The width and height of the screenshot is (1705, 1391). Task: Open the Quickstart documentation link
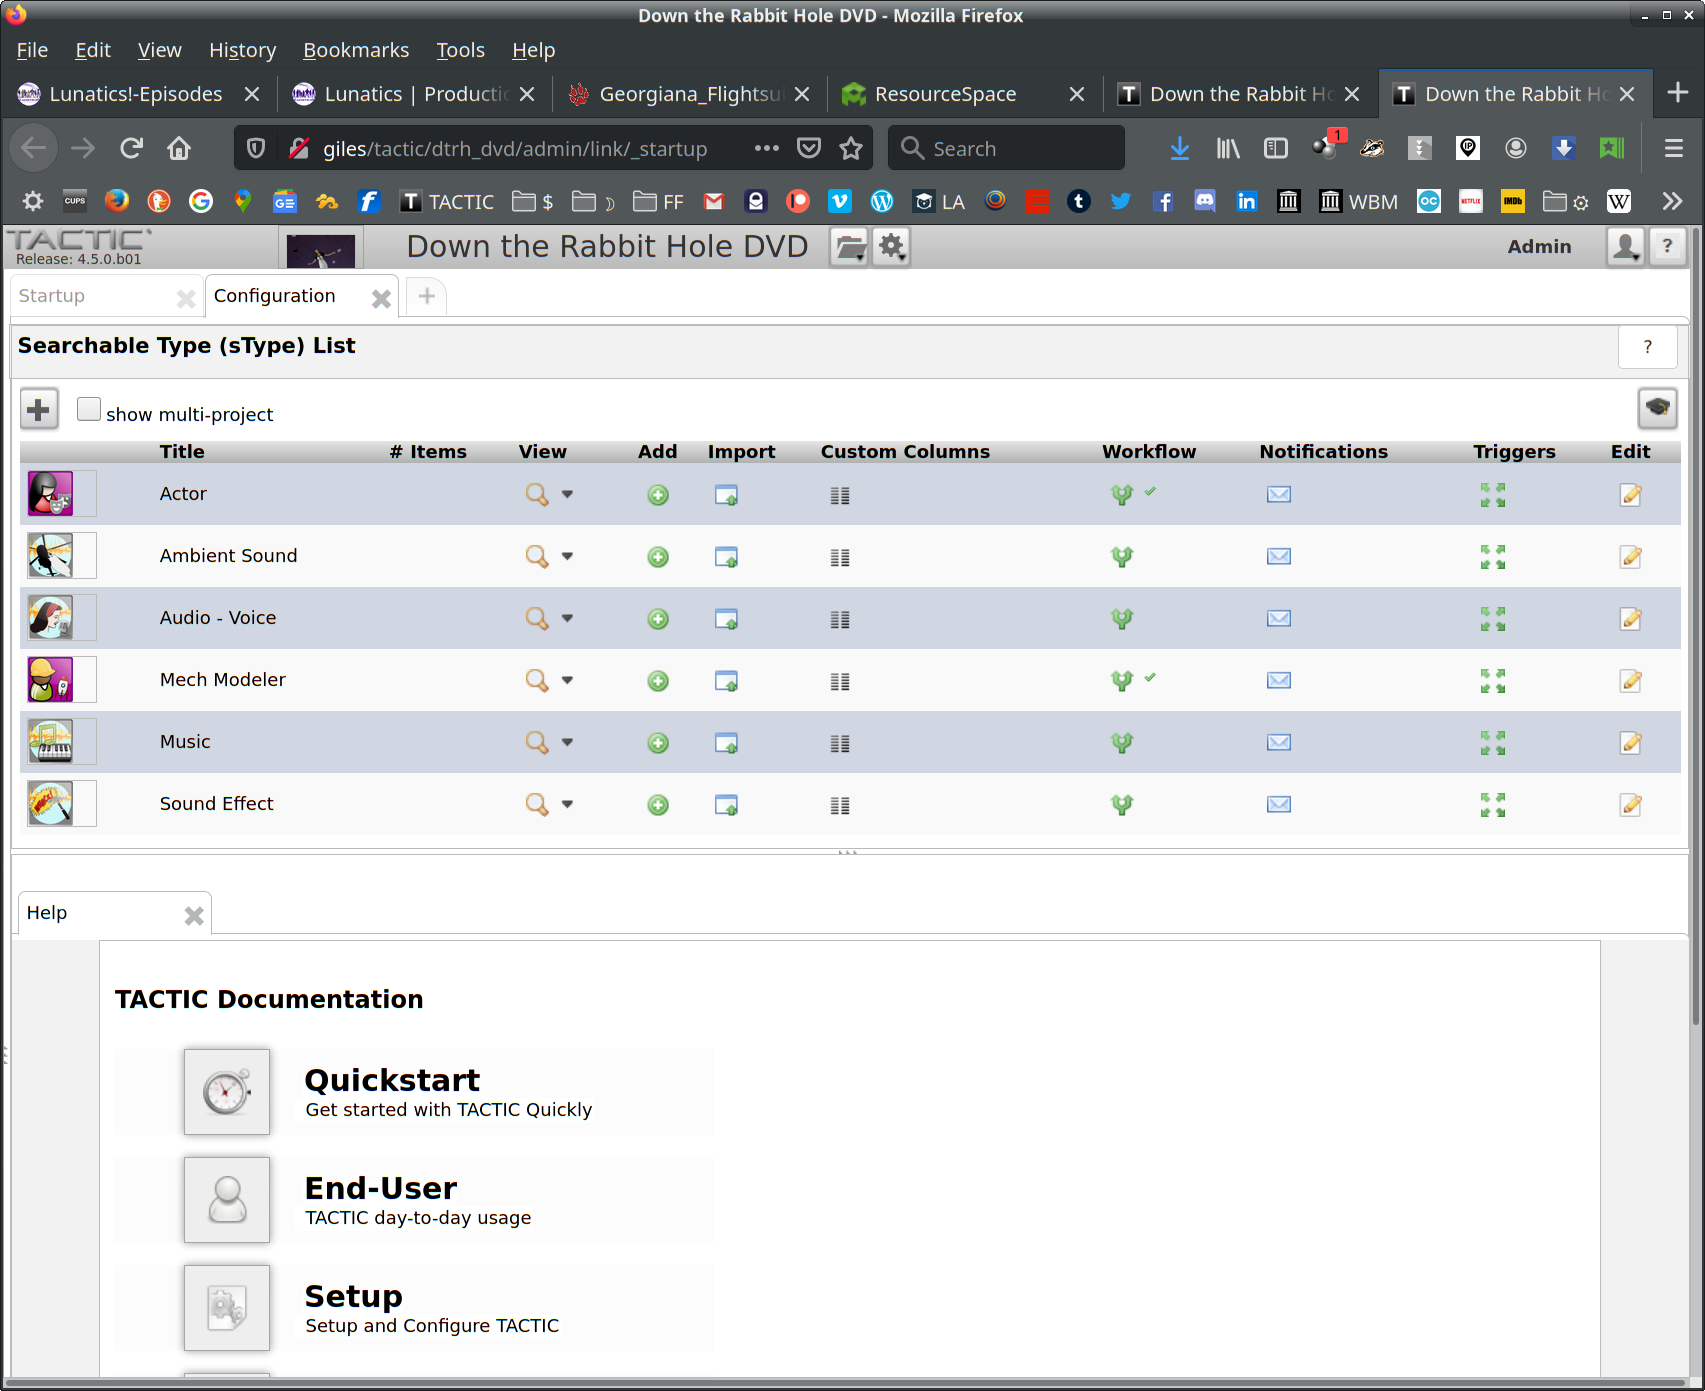click(x=392, y=1081)
